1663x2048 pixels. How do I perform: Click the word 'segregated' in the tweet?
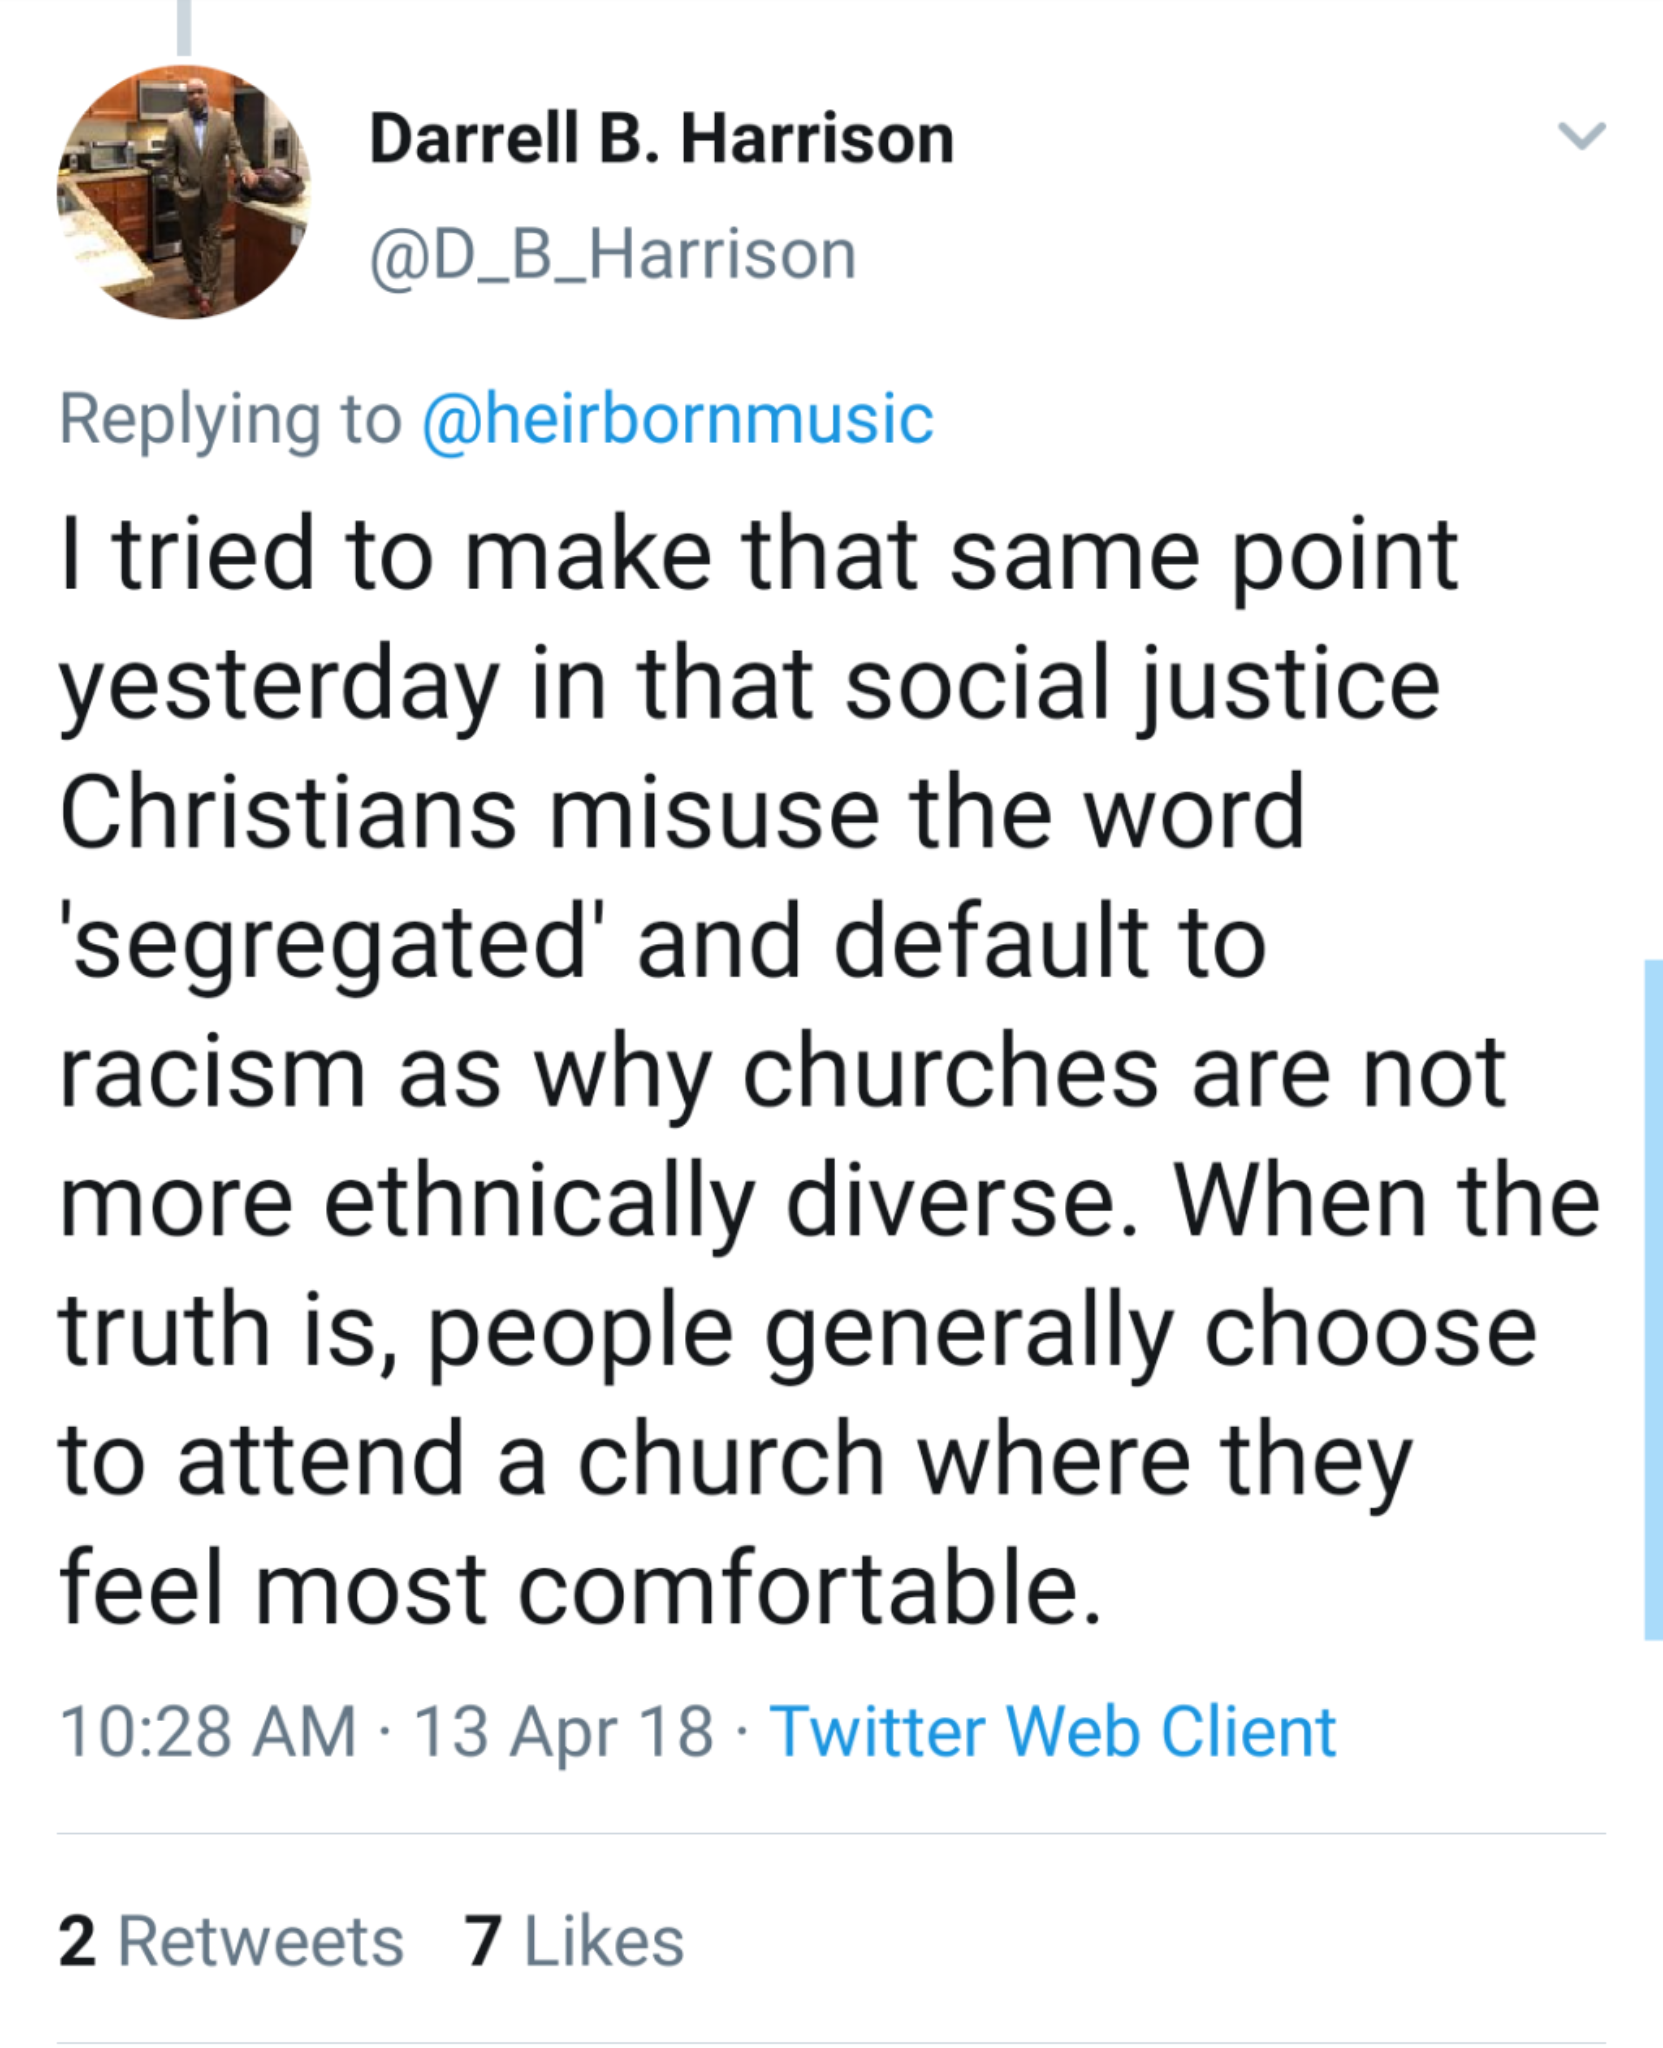[330, 943]
